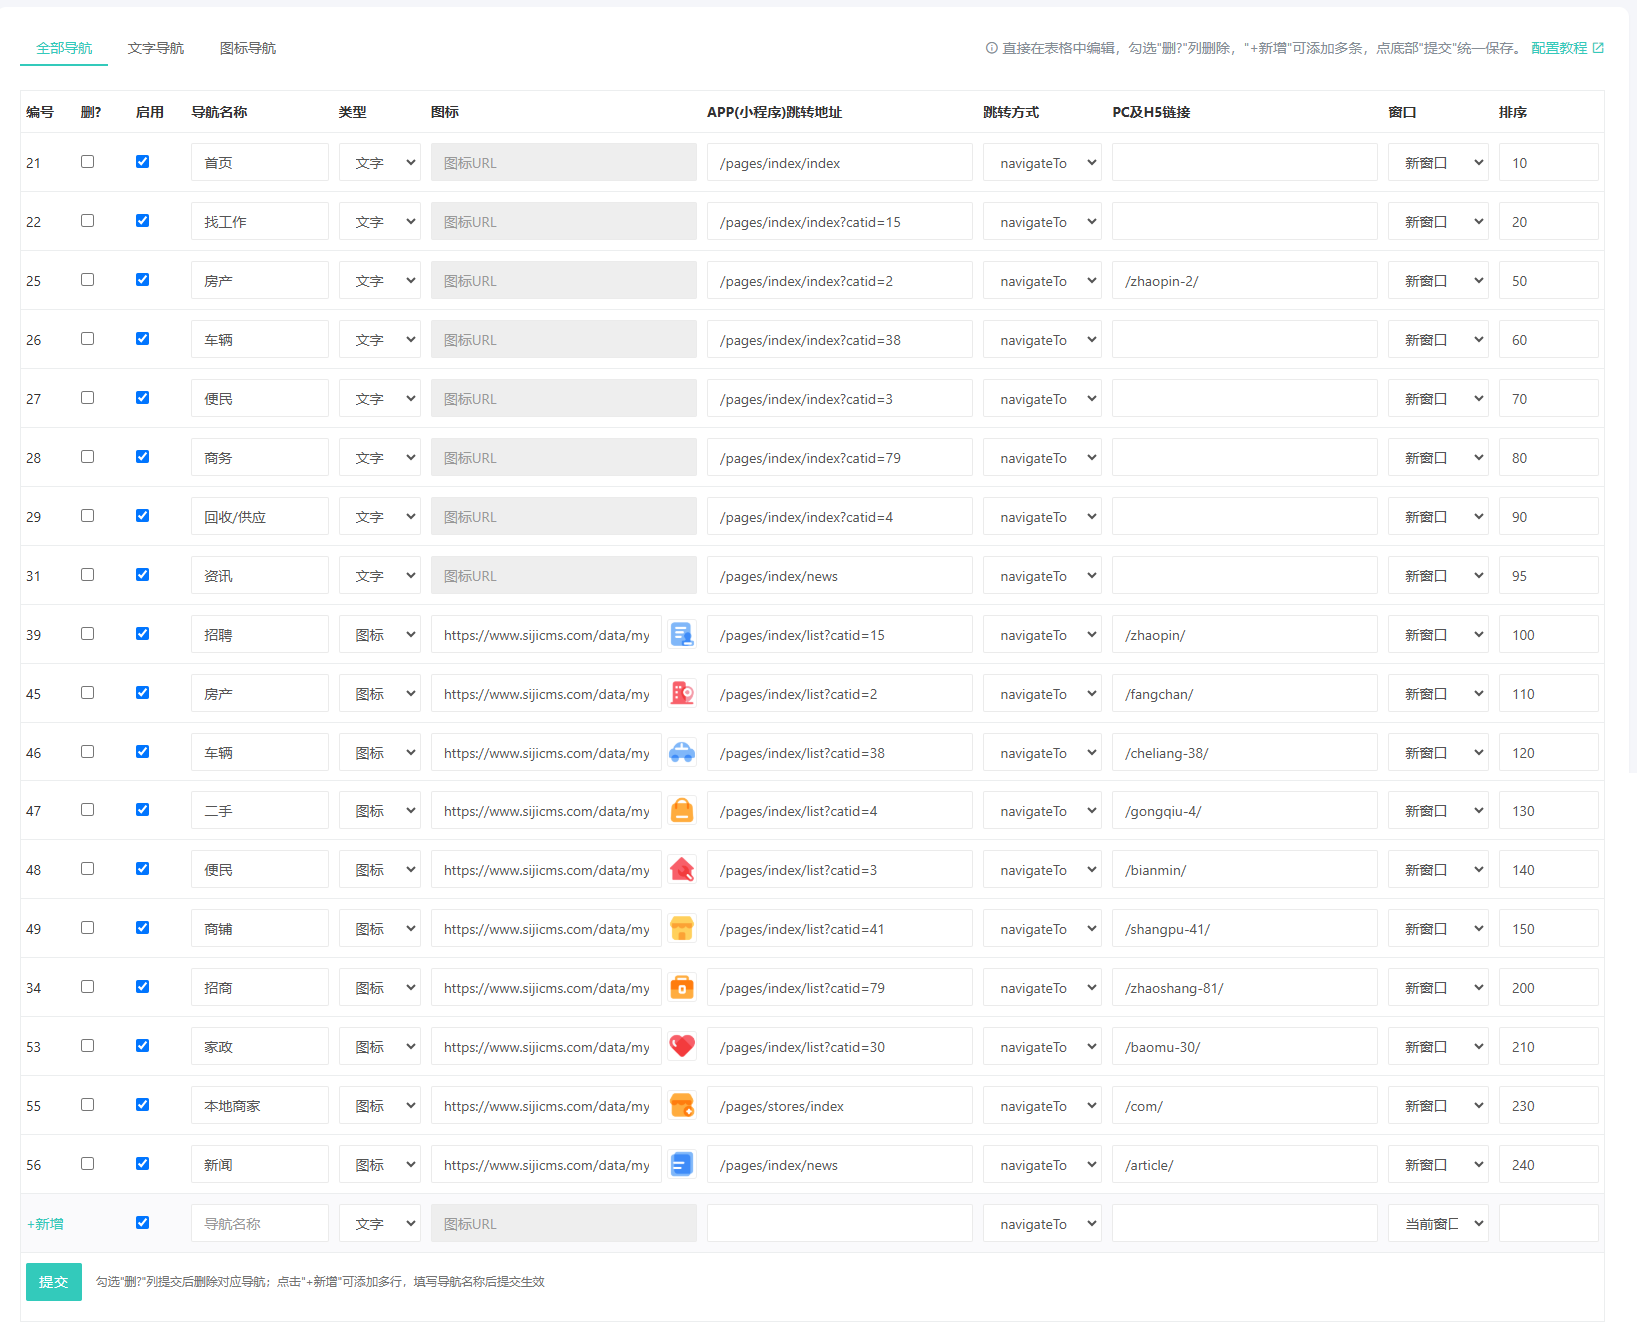Click the APP path field ending catid=41
The height and width of the screenshot is (1328, 1647).
(840, 929)
